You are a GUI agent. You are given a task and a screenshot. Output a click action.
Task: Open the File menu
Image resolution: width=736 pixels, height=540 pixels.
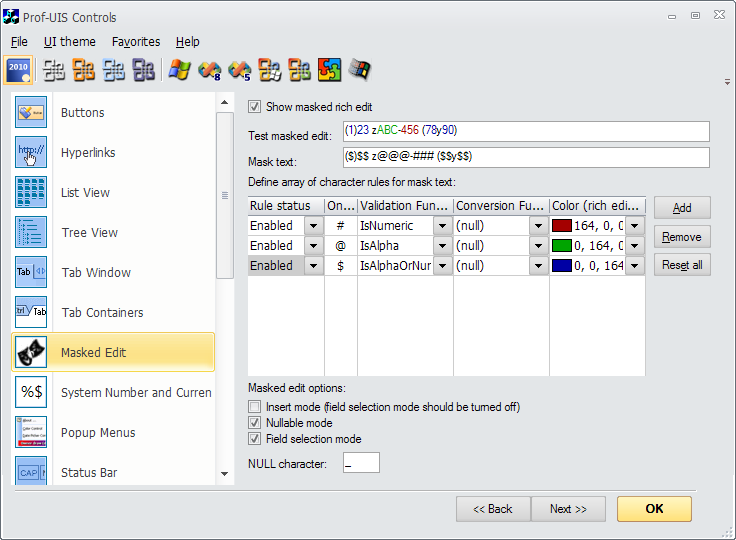pos(19,42)
